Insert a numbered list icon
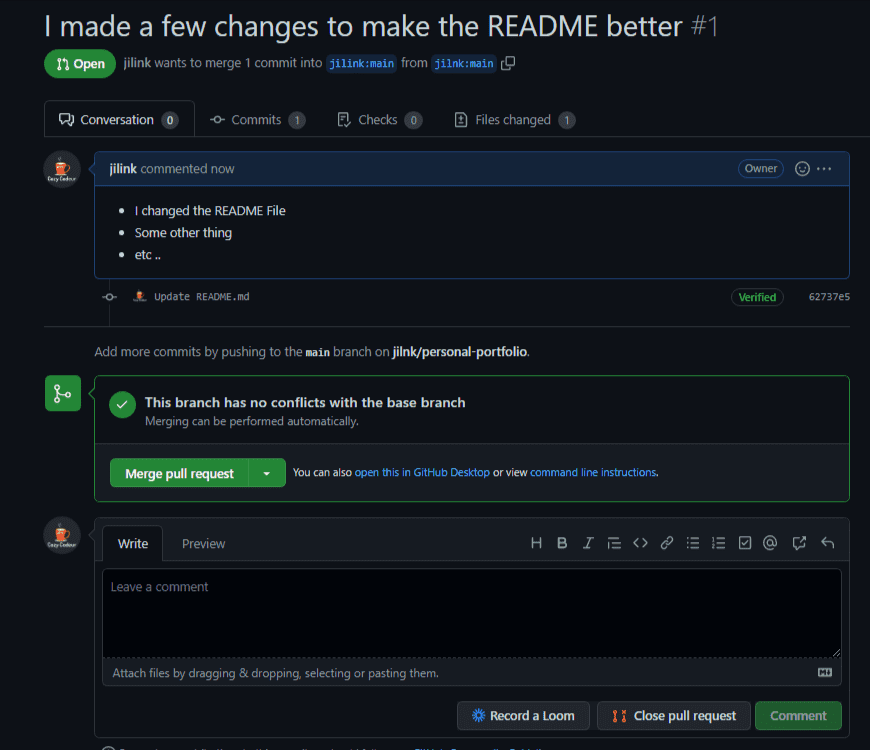 tap(719, 543)
